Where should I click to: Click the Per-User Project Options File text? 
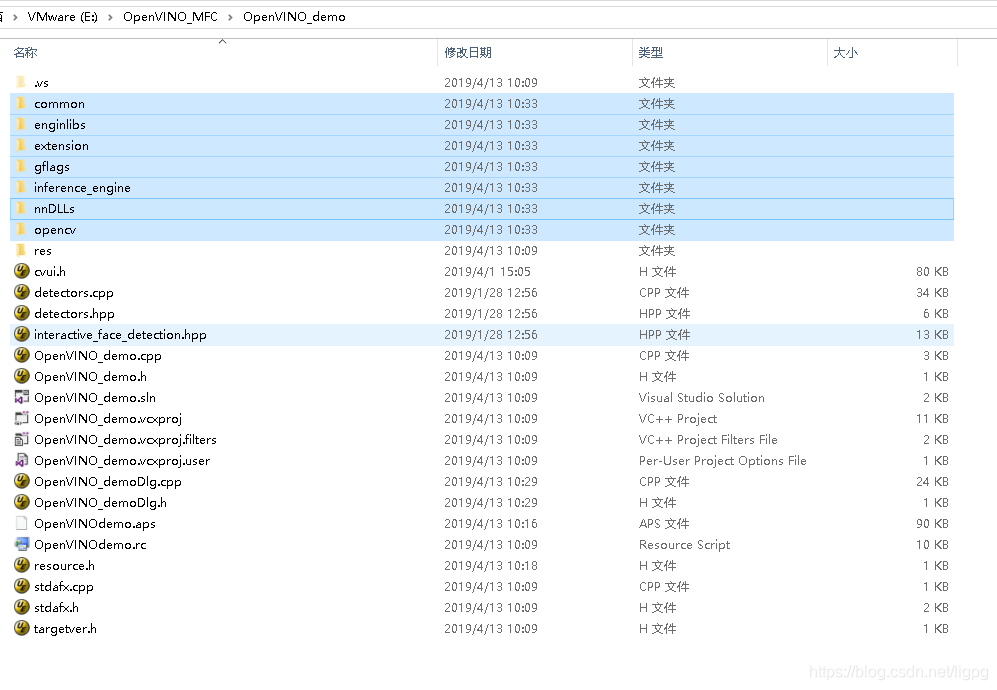(x=722, y=460)
